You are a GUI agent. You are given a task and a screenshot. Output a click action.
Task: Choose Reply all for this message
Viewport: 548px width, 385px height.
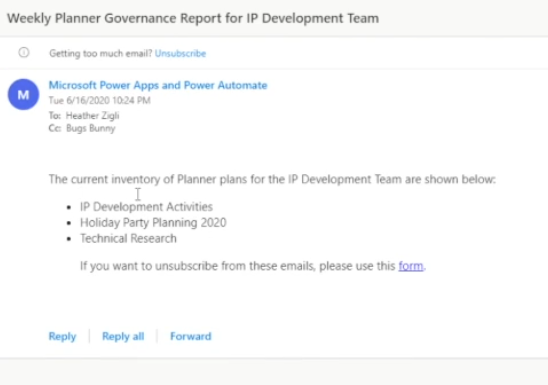click(123, 336)
